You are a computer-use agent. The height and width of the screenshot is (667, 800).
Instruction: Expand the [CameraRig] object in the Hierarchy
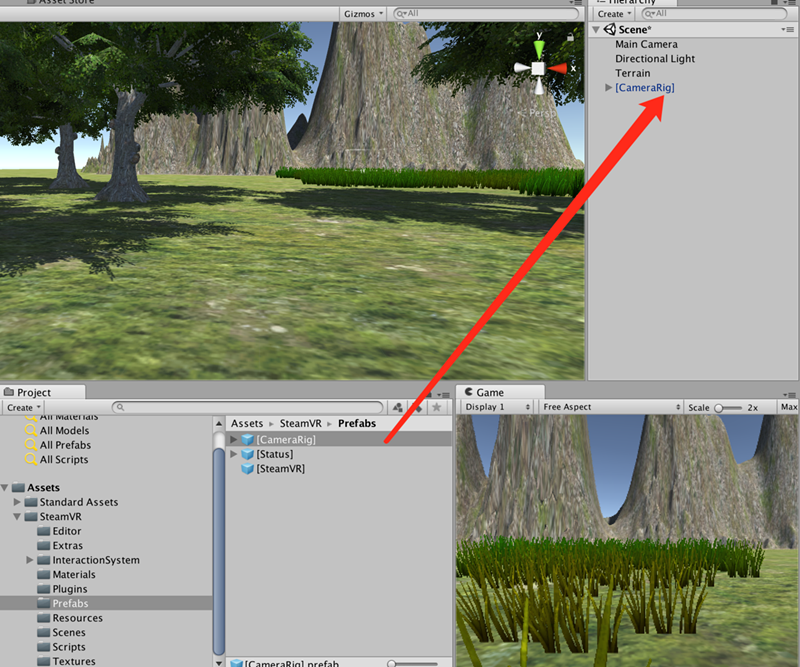(x=609, y=88)
